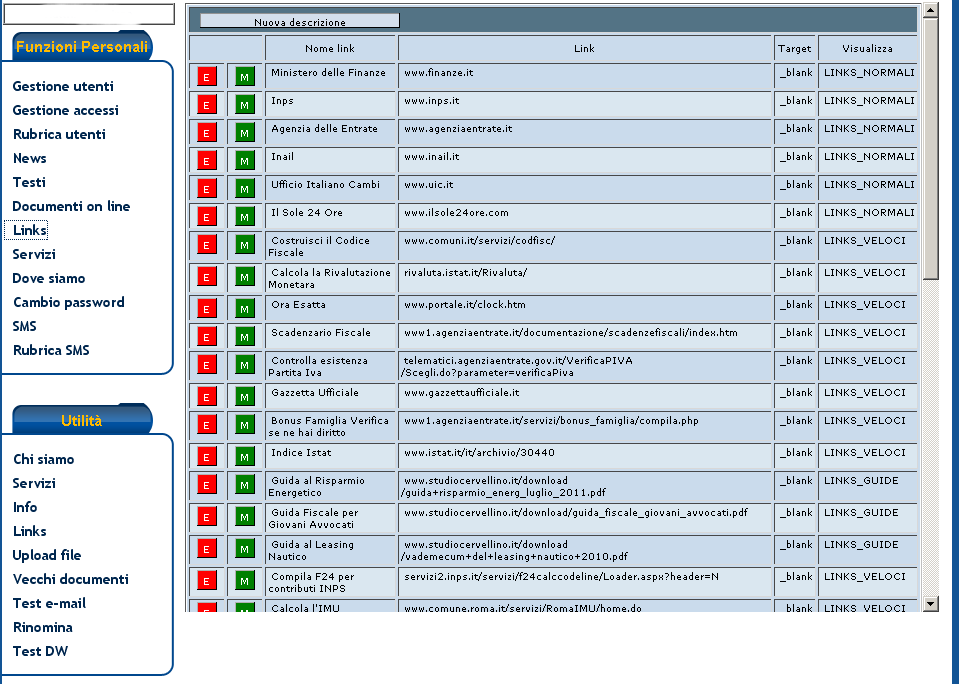Click green M icon for Il Sole 24 Ore
959x684 pixels.
(245, 217)
